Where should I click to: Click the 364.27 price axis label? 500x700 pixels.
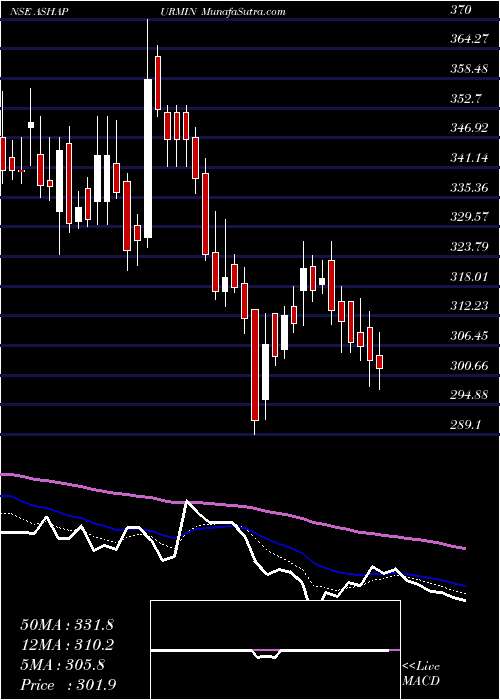(467, 39)
